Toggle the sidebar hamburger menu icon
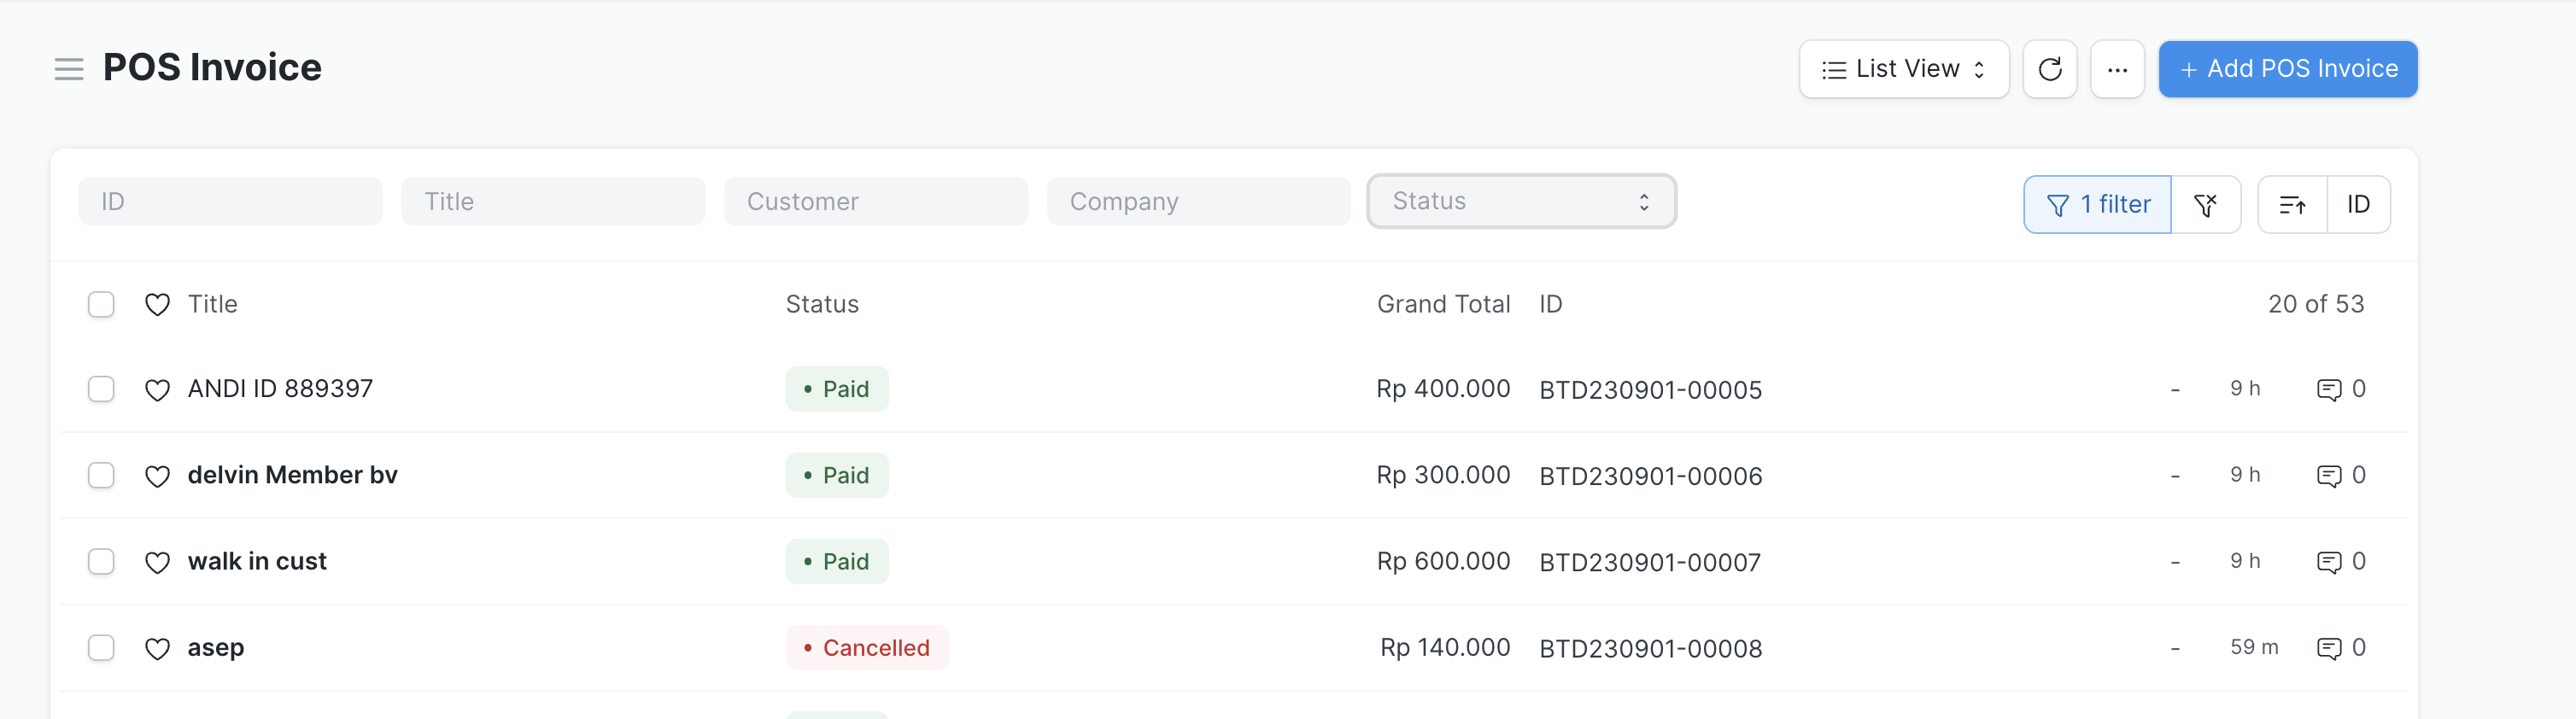The height and width of the screenshot is (719, 2576). [x=69, y=69]
